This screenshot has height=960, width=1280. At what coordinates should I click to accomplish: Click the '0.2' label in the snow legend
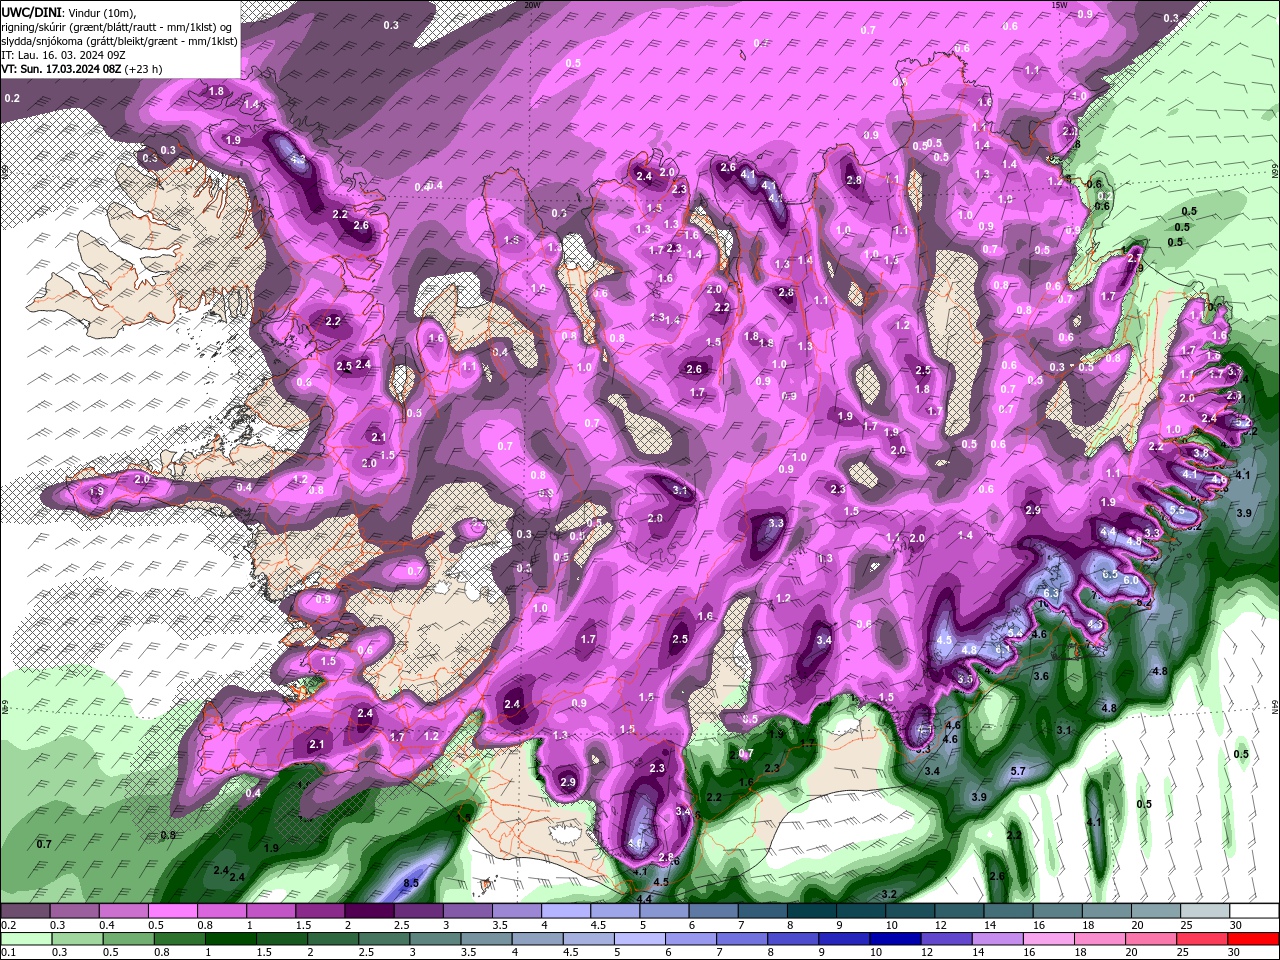8,924
